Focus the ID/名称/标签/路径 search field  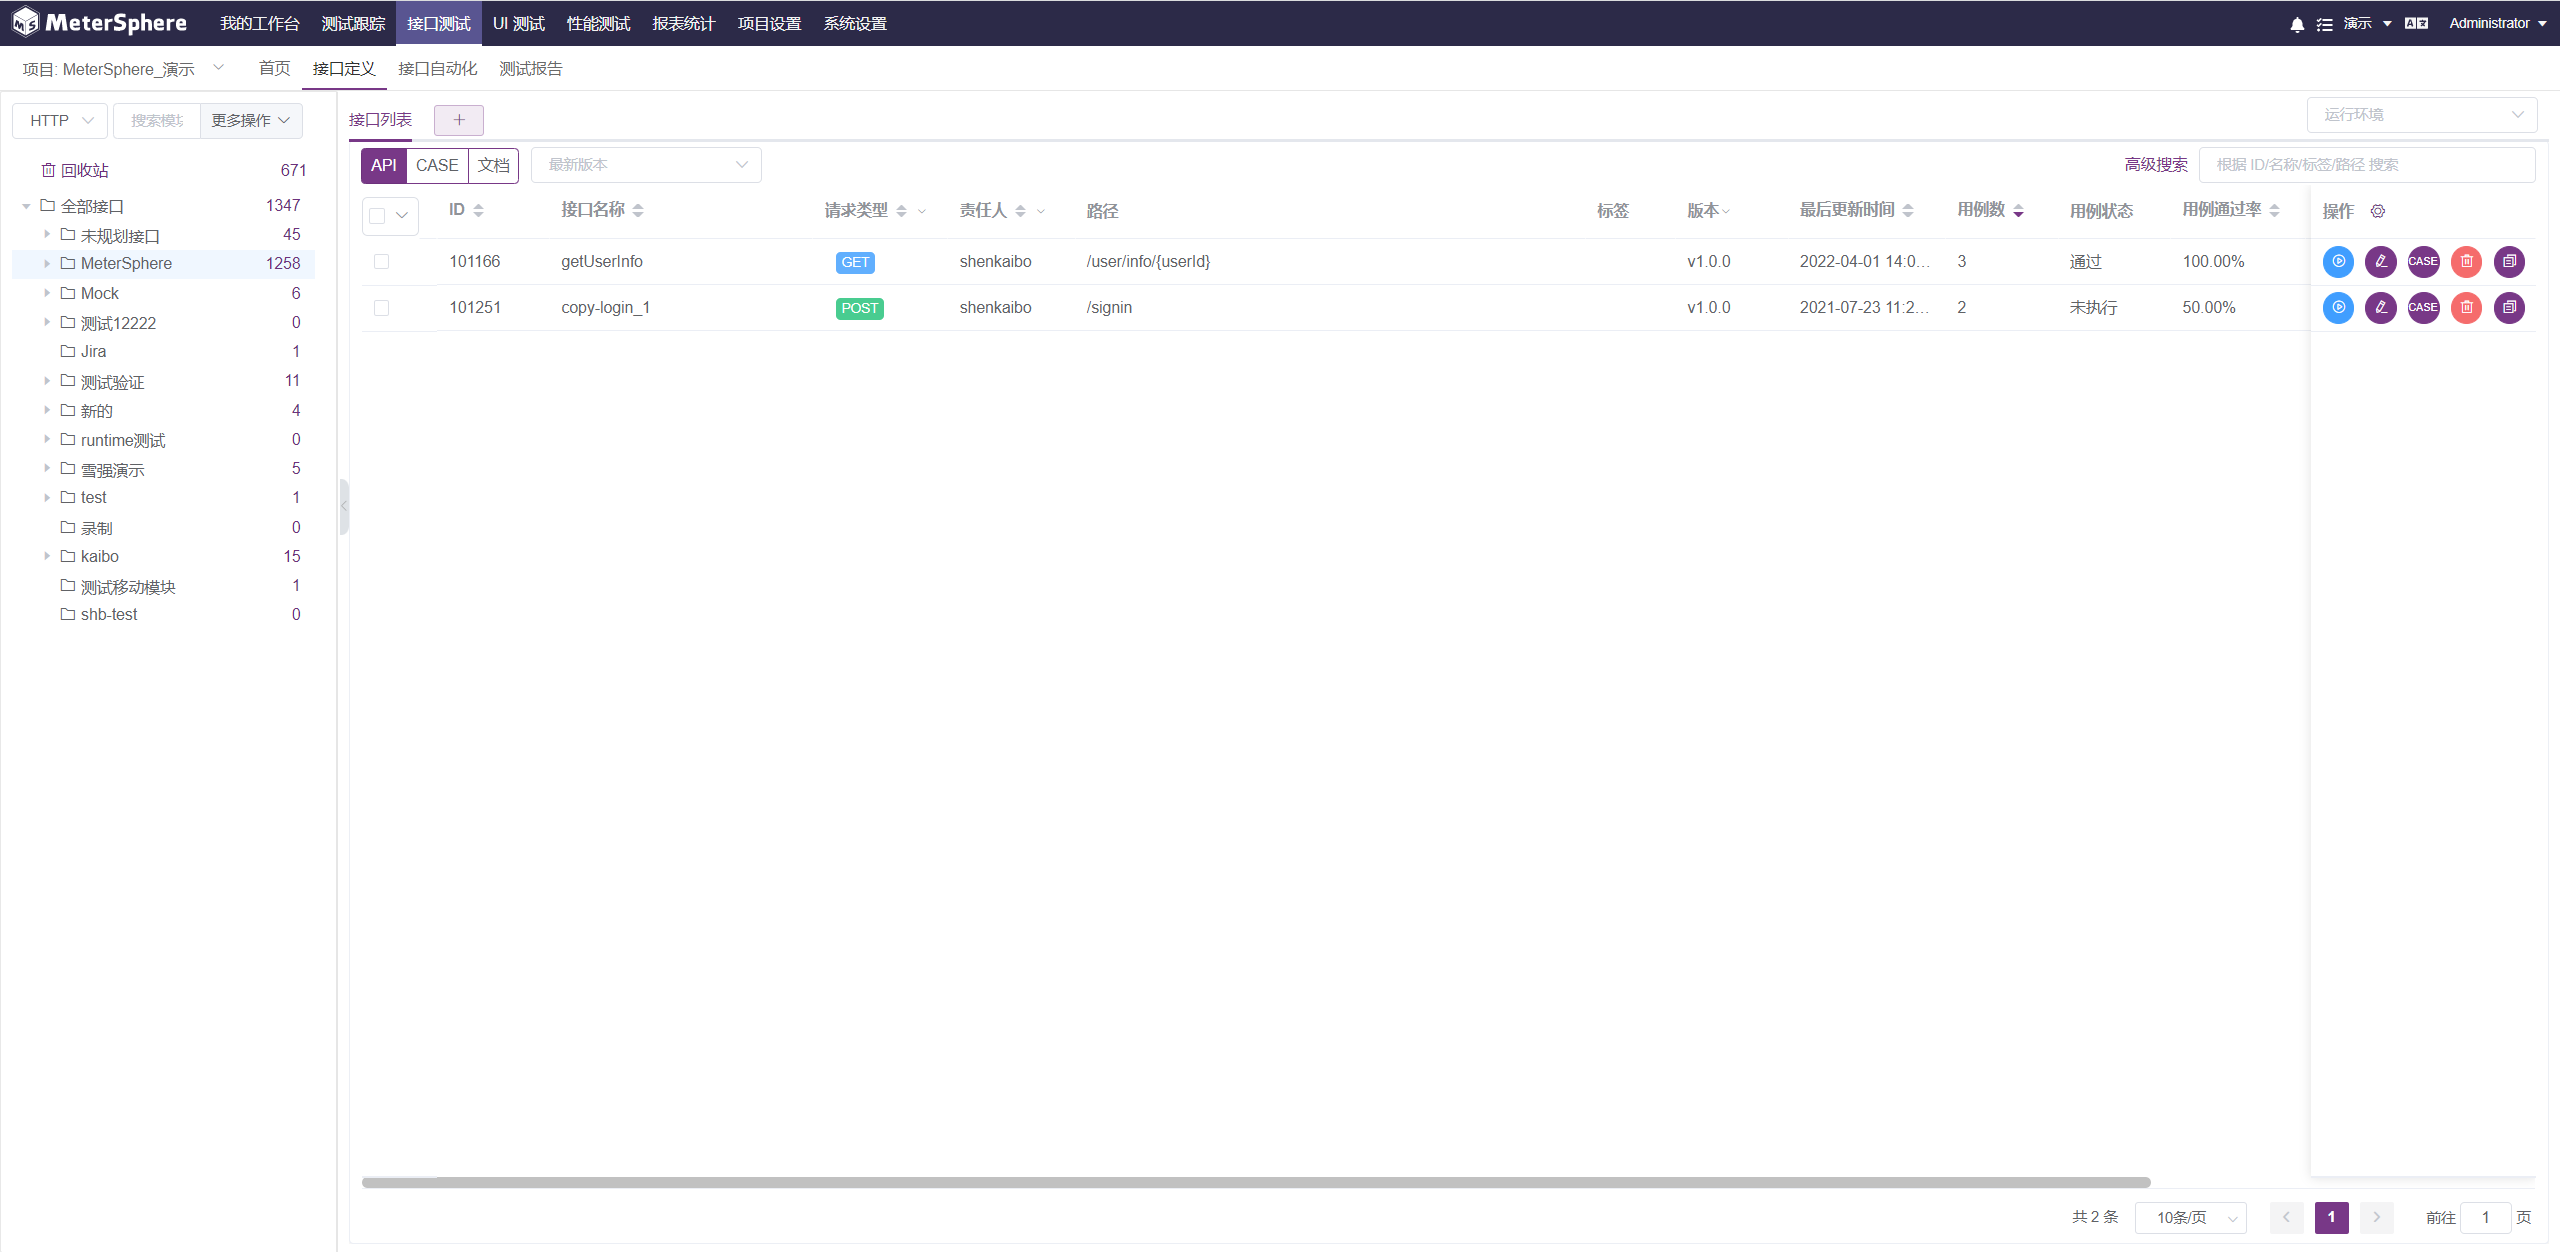[2366, 165]
